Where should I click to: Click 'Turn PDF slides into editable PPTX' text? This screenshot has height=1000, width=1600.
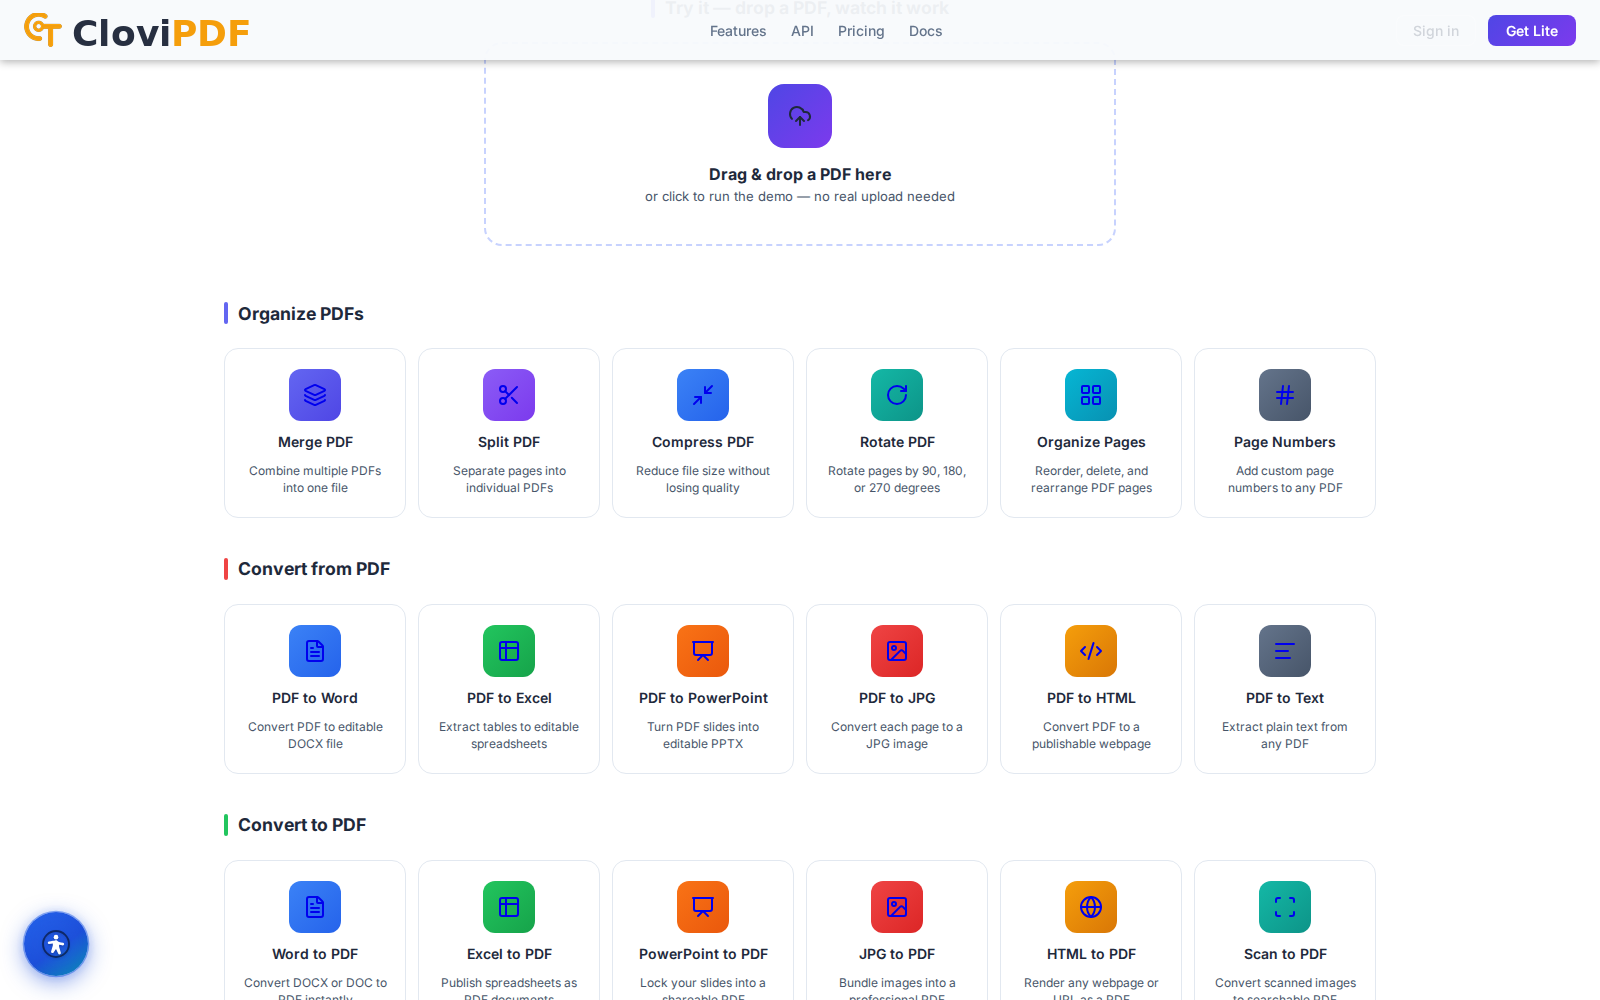(x=703, y=735)
